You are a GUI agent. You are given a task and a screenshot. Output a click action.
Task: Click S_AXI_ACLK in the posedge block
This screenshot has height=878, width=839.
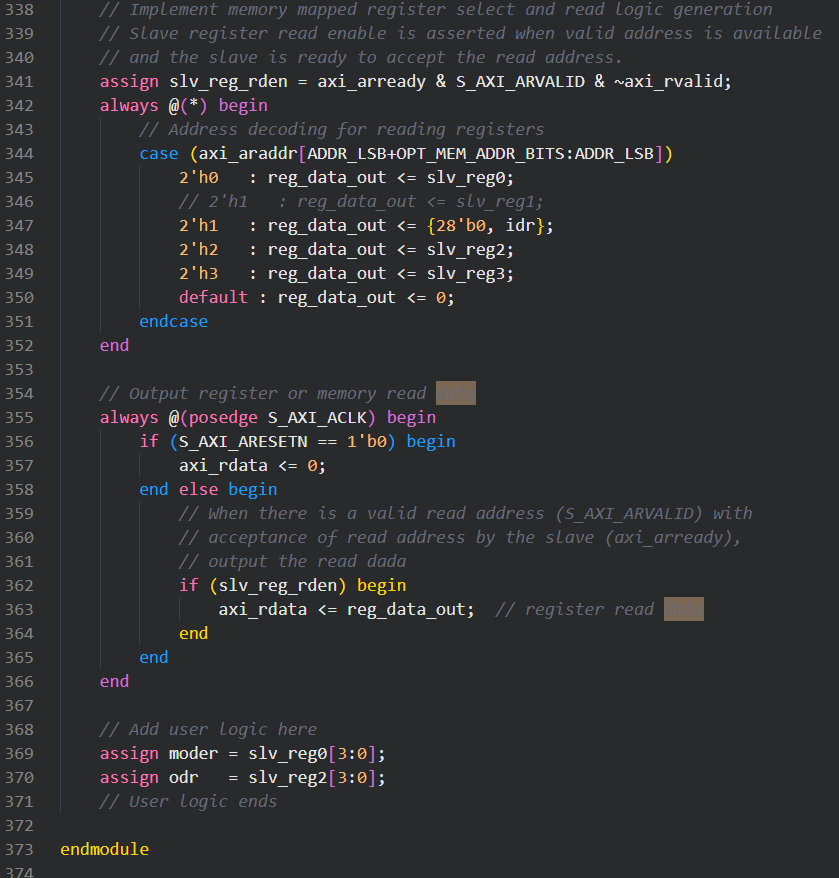(322, 417)
